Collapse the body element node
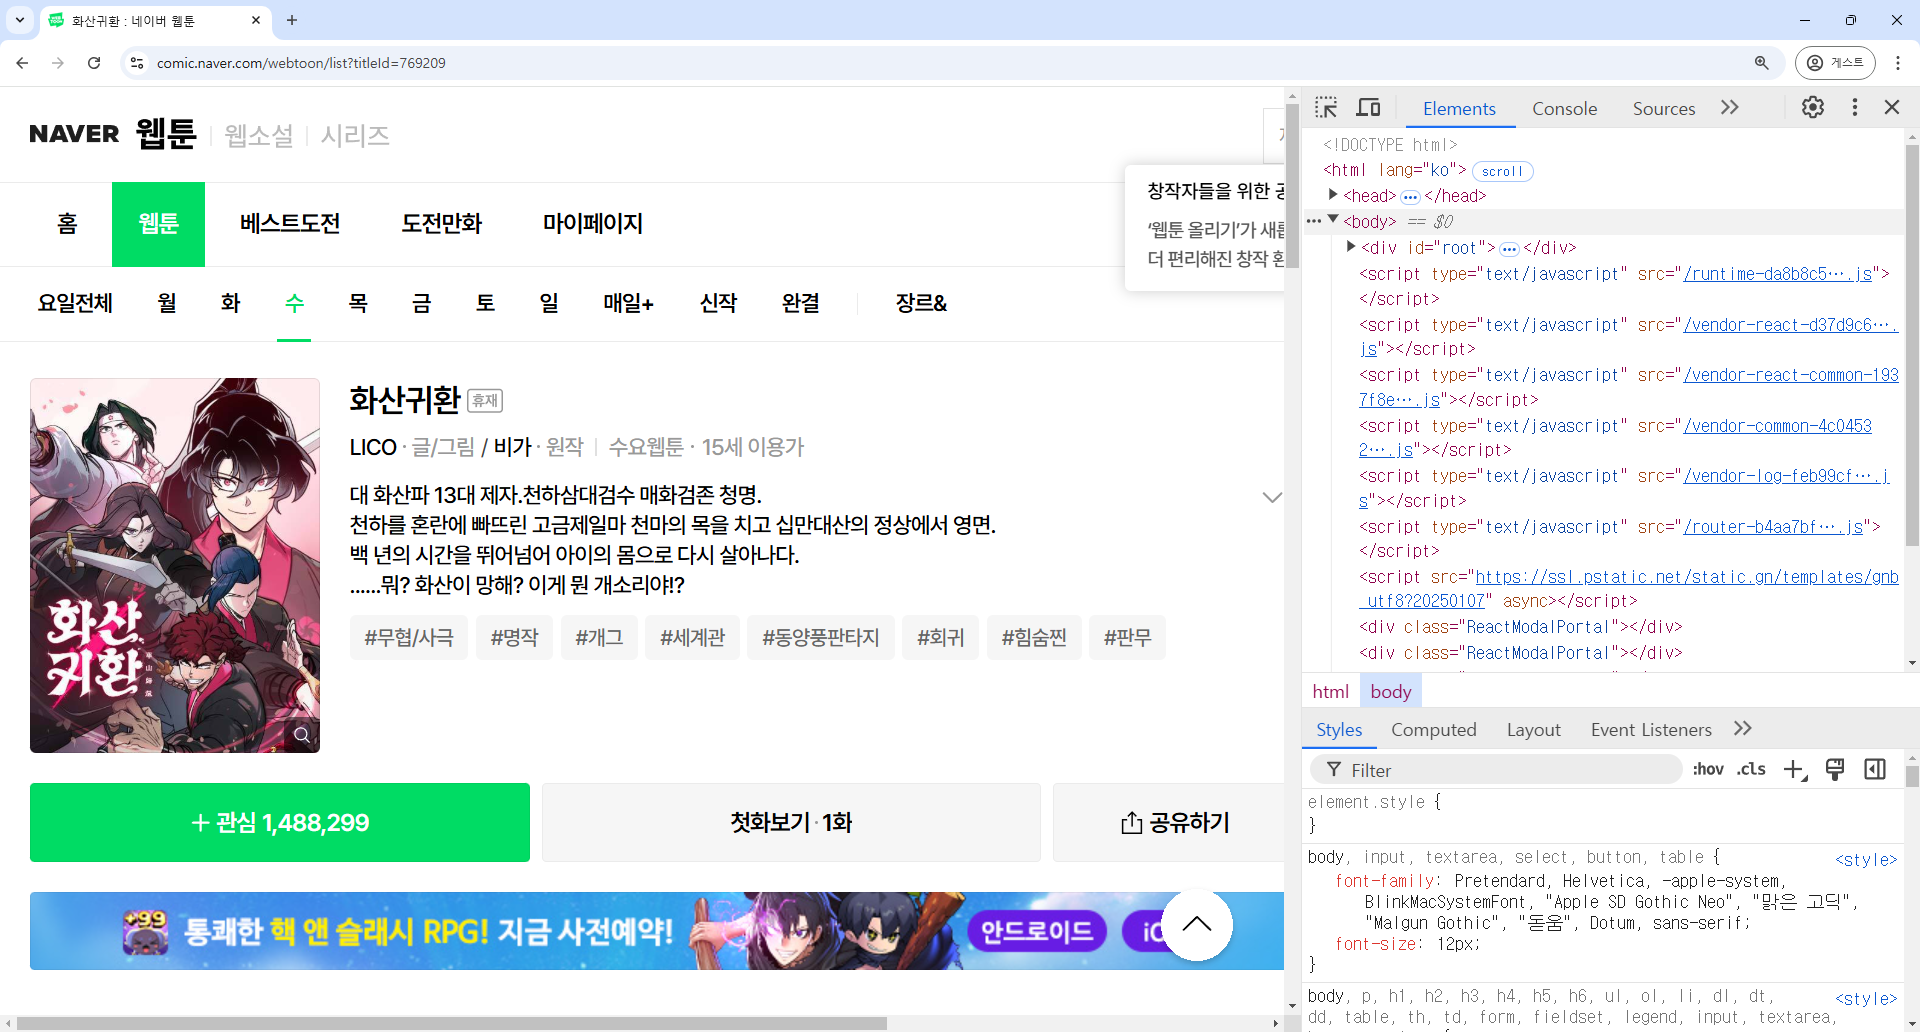The image size is (1920, 1032). click(x=1333, y=220)
